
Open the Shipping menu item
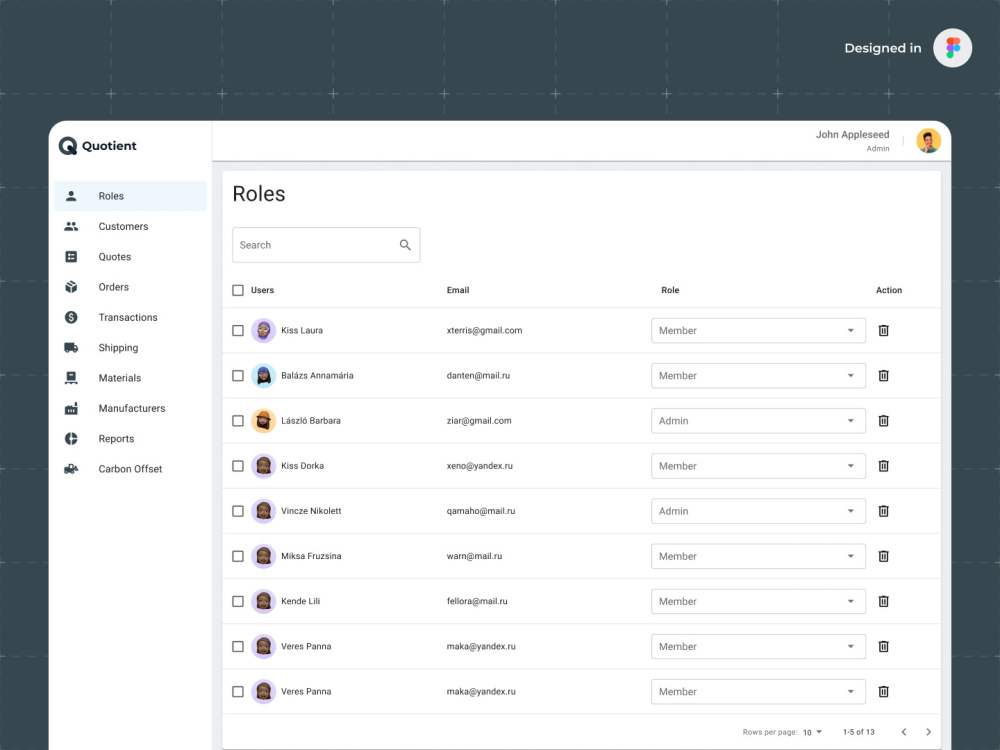point(130,348)
